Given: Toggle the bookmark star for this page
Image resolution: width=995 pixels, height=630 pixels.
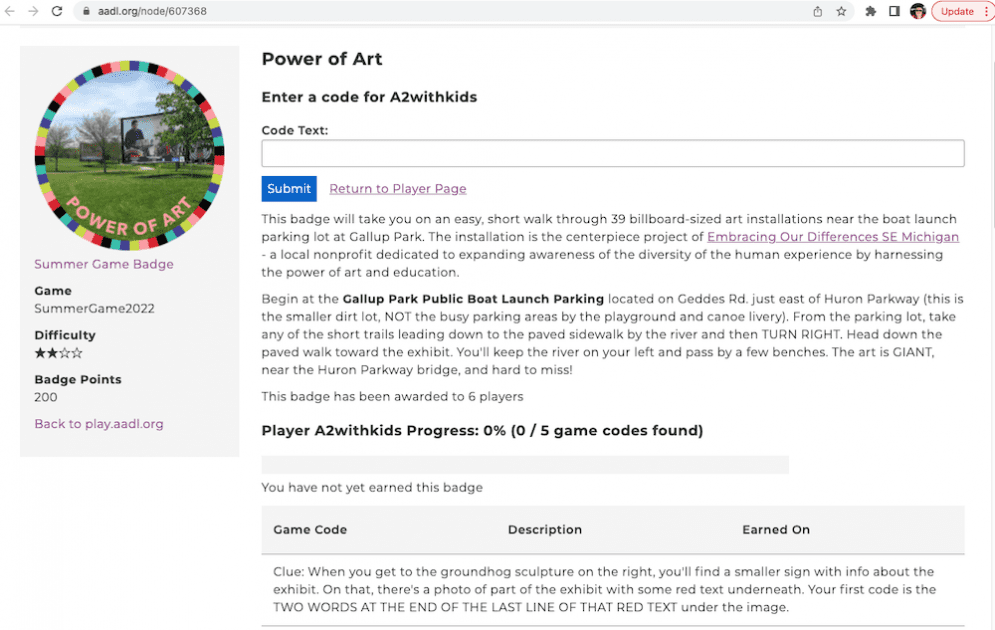Looking at the screenshot, I should click(840, 12).
